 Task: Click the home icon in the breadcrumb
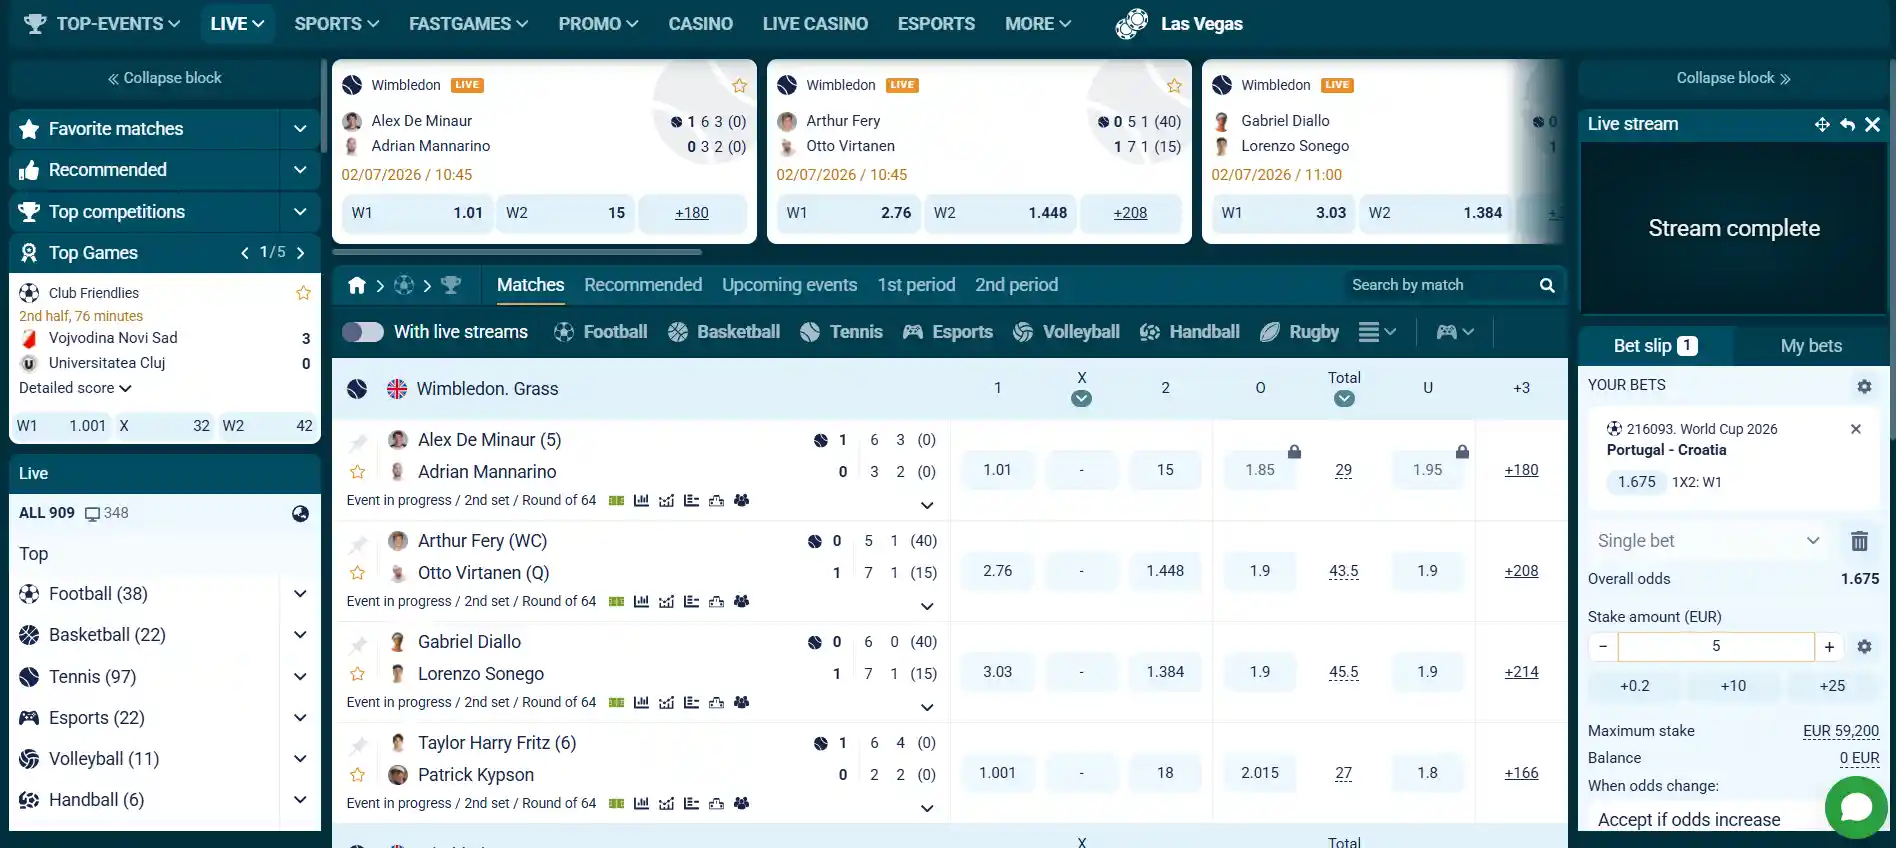tap(357, 286)
